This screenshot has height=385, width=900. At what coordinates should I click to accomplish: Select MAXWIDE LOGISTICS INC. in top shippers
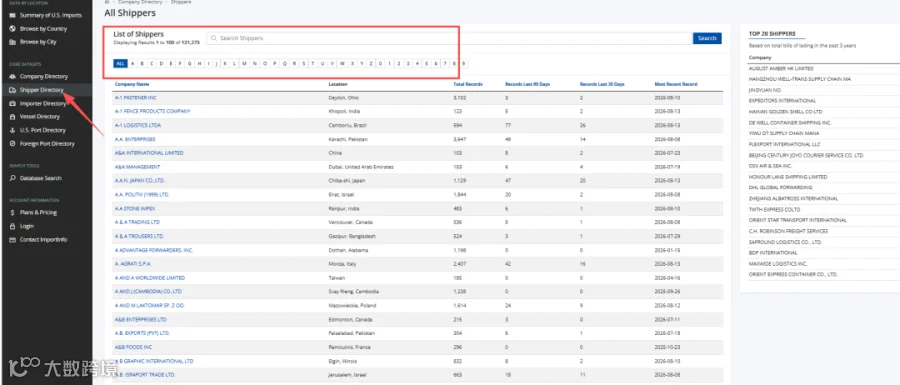[778, 264]
